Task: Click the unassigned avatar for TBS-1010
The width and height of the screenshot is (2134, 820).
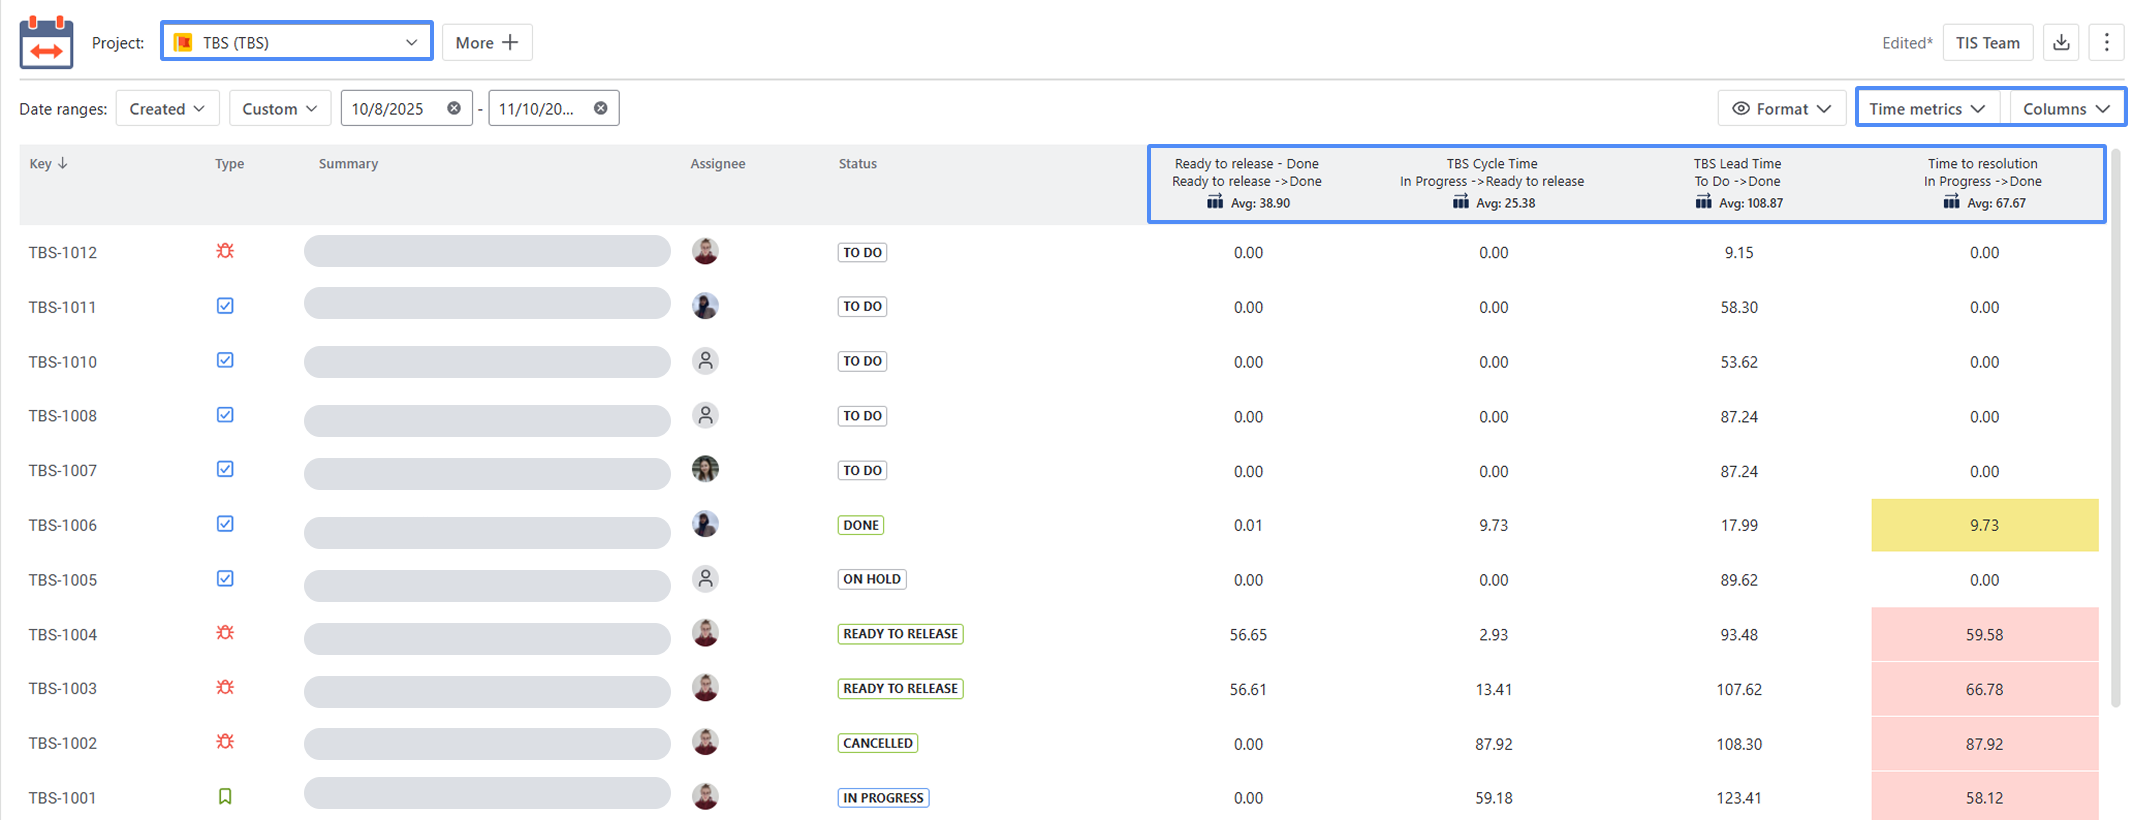Action: click(705, 361)
